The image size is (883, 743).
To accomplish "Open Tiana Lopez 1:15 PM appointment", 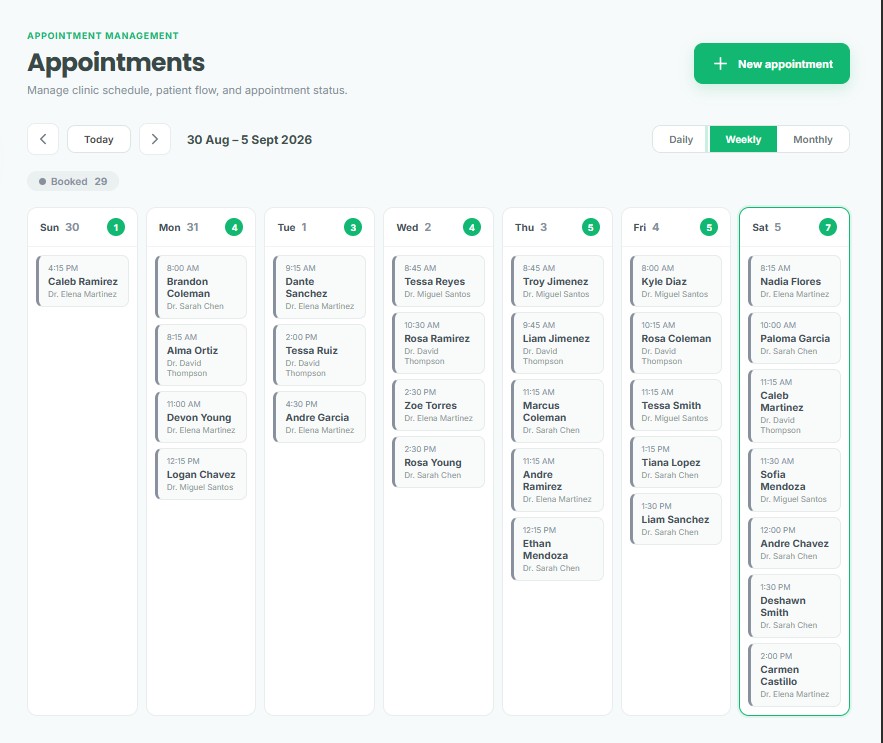I will click(676, 462).
